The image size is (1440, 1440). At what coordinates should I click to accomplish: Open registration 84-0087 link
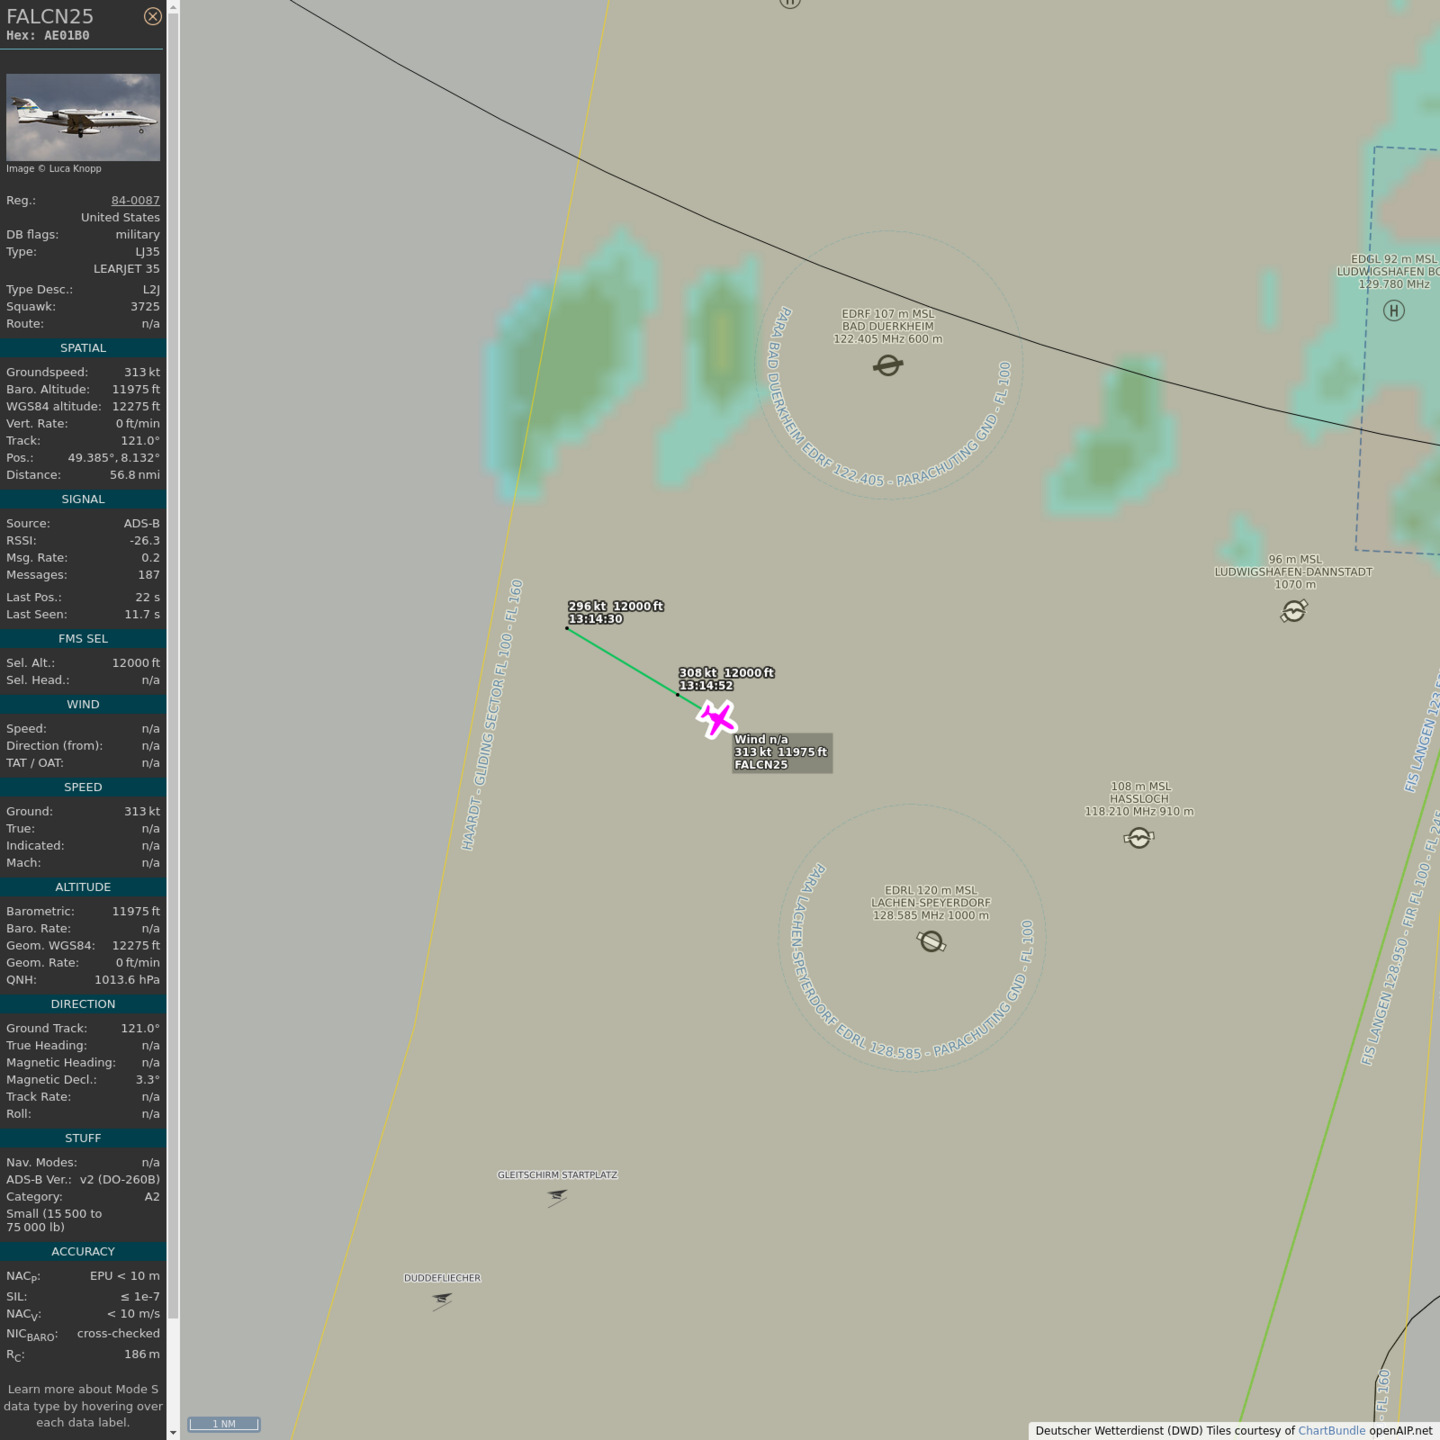(x=135, y=200)
